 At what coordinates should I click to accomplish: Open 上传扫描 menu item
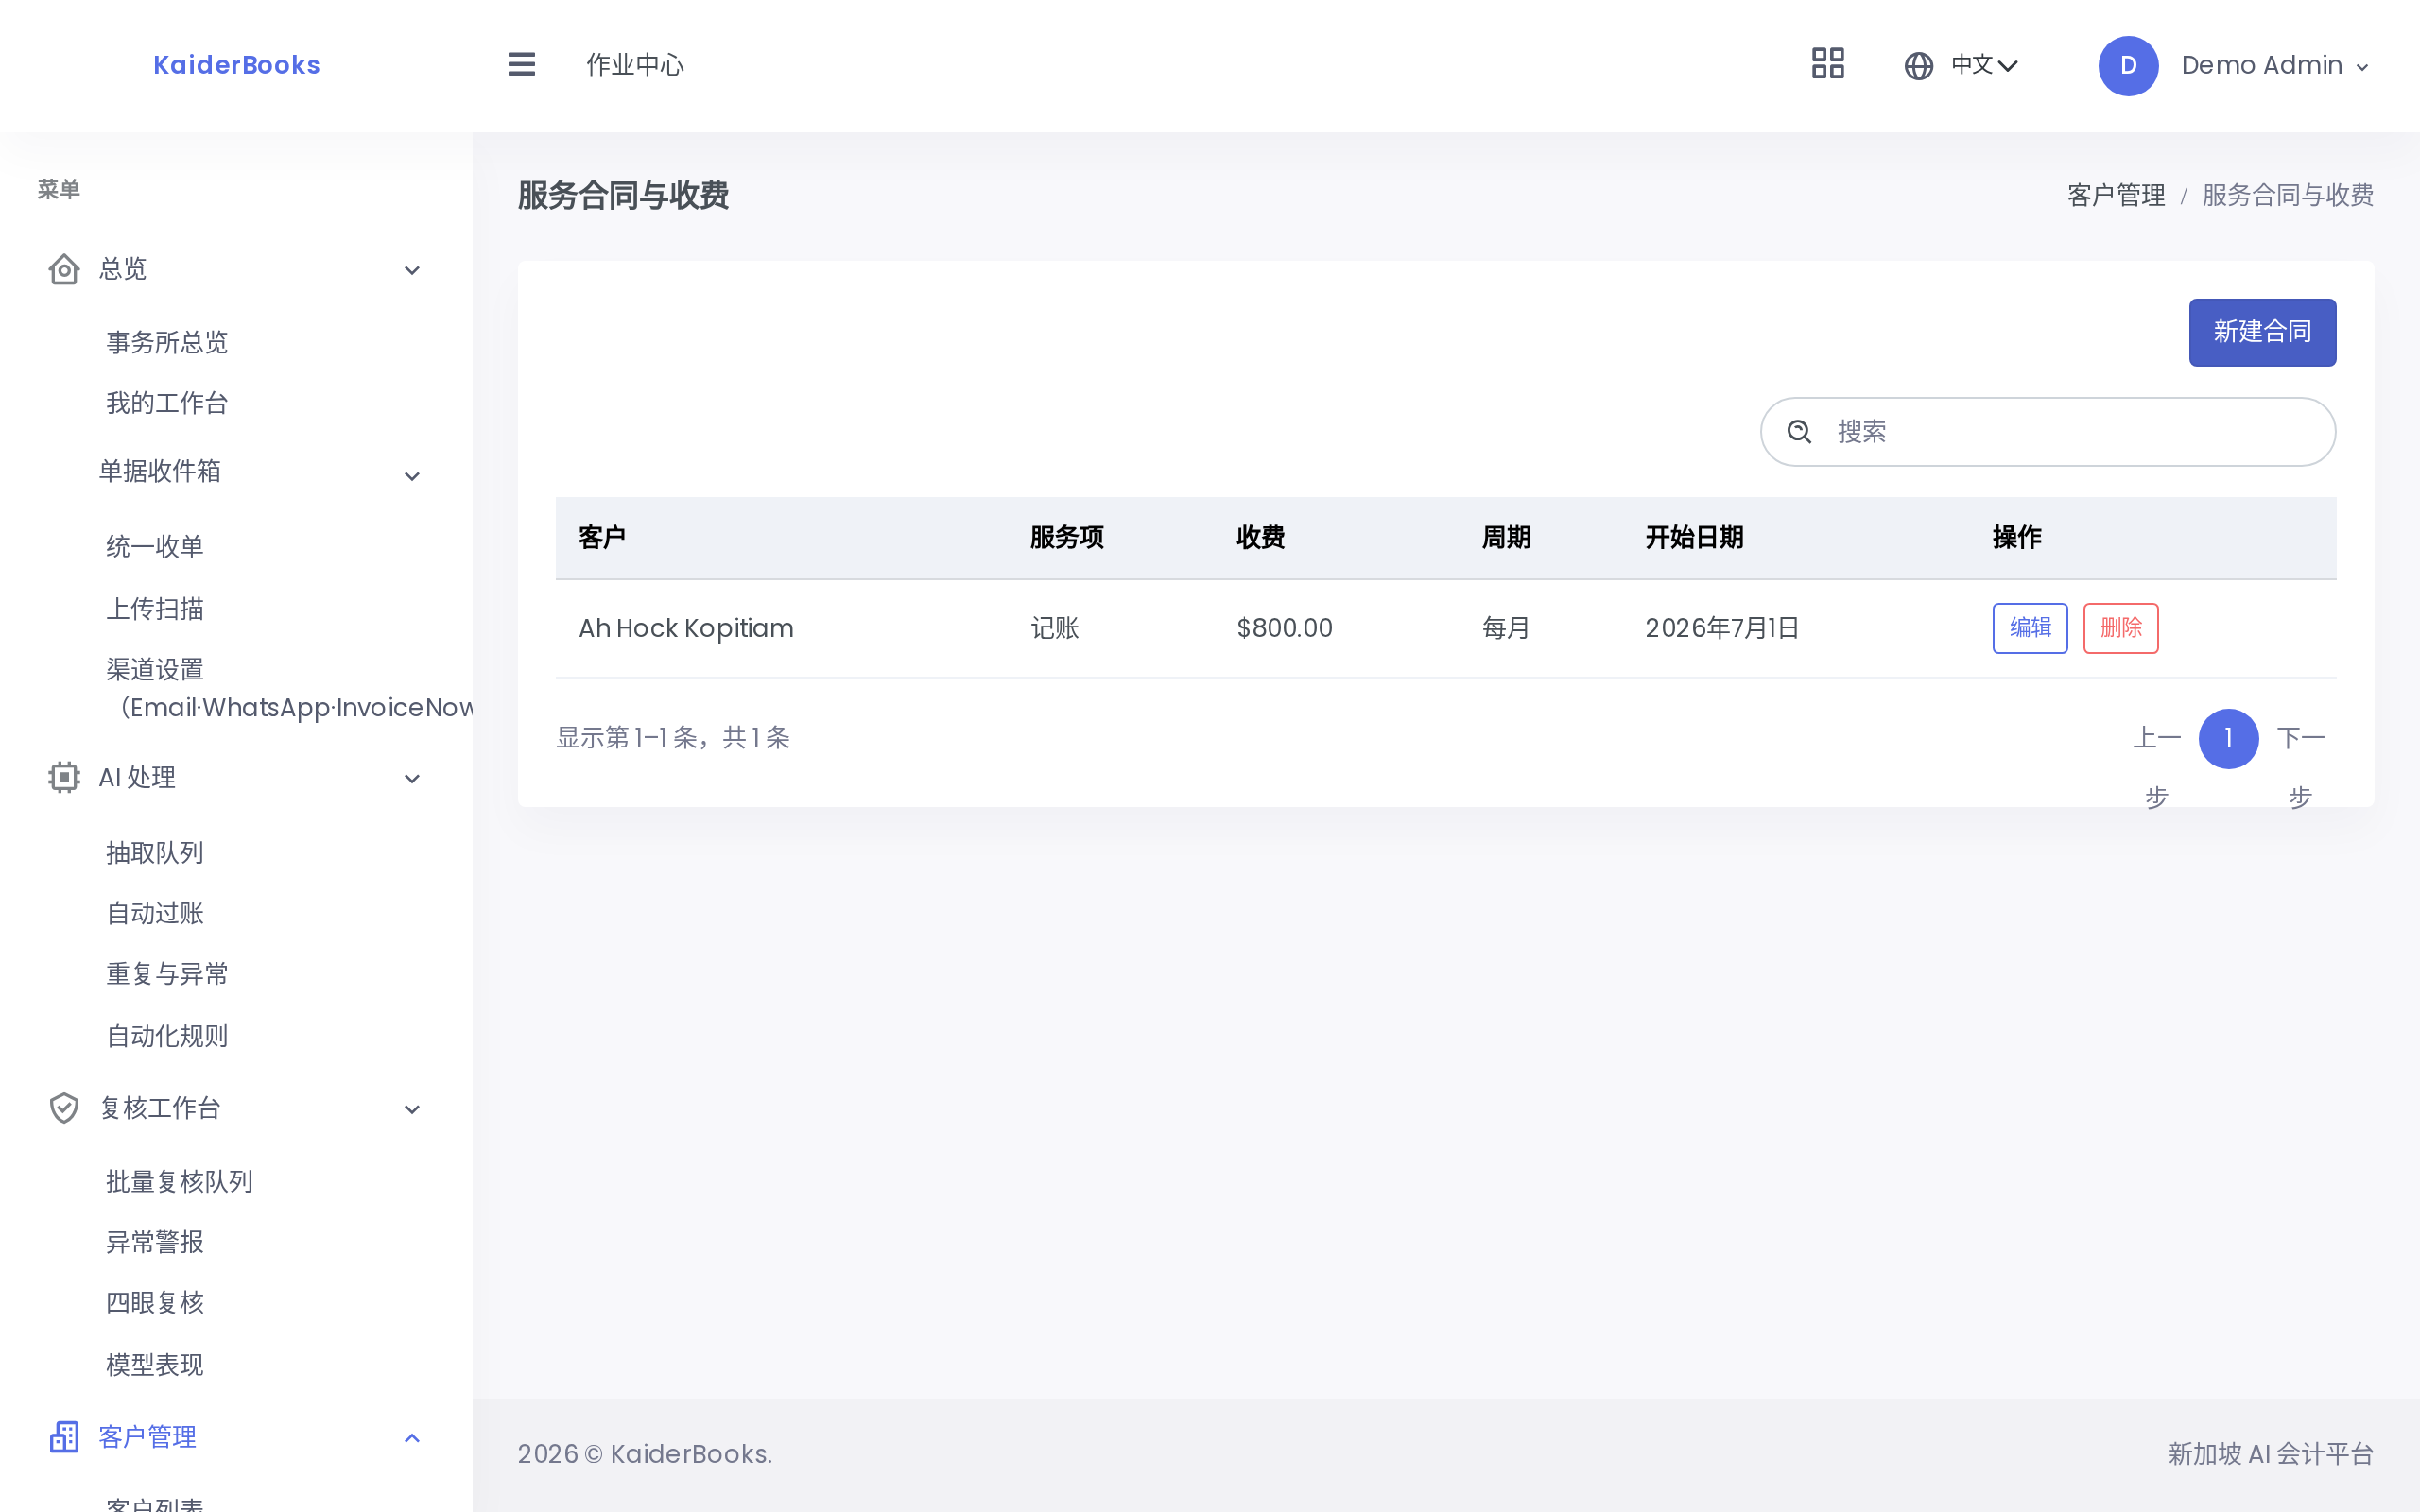pos(155,608)
